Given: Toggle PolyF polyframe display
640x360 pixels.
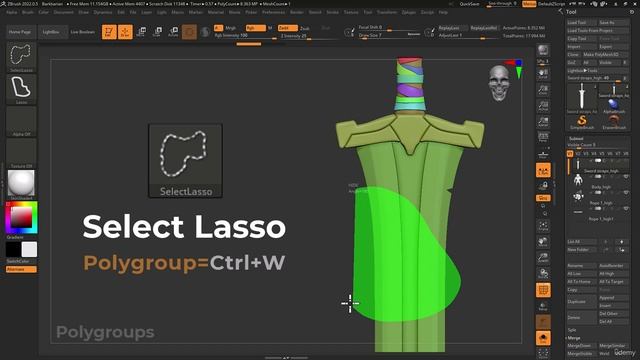Looking at the screenshot, I should click(543, 290).
